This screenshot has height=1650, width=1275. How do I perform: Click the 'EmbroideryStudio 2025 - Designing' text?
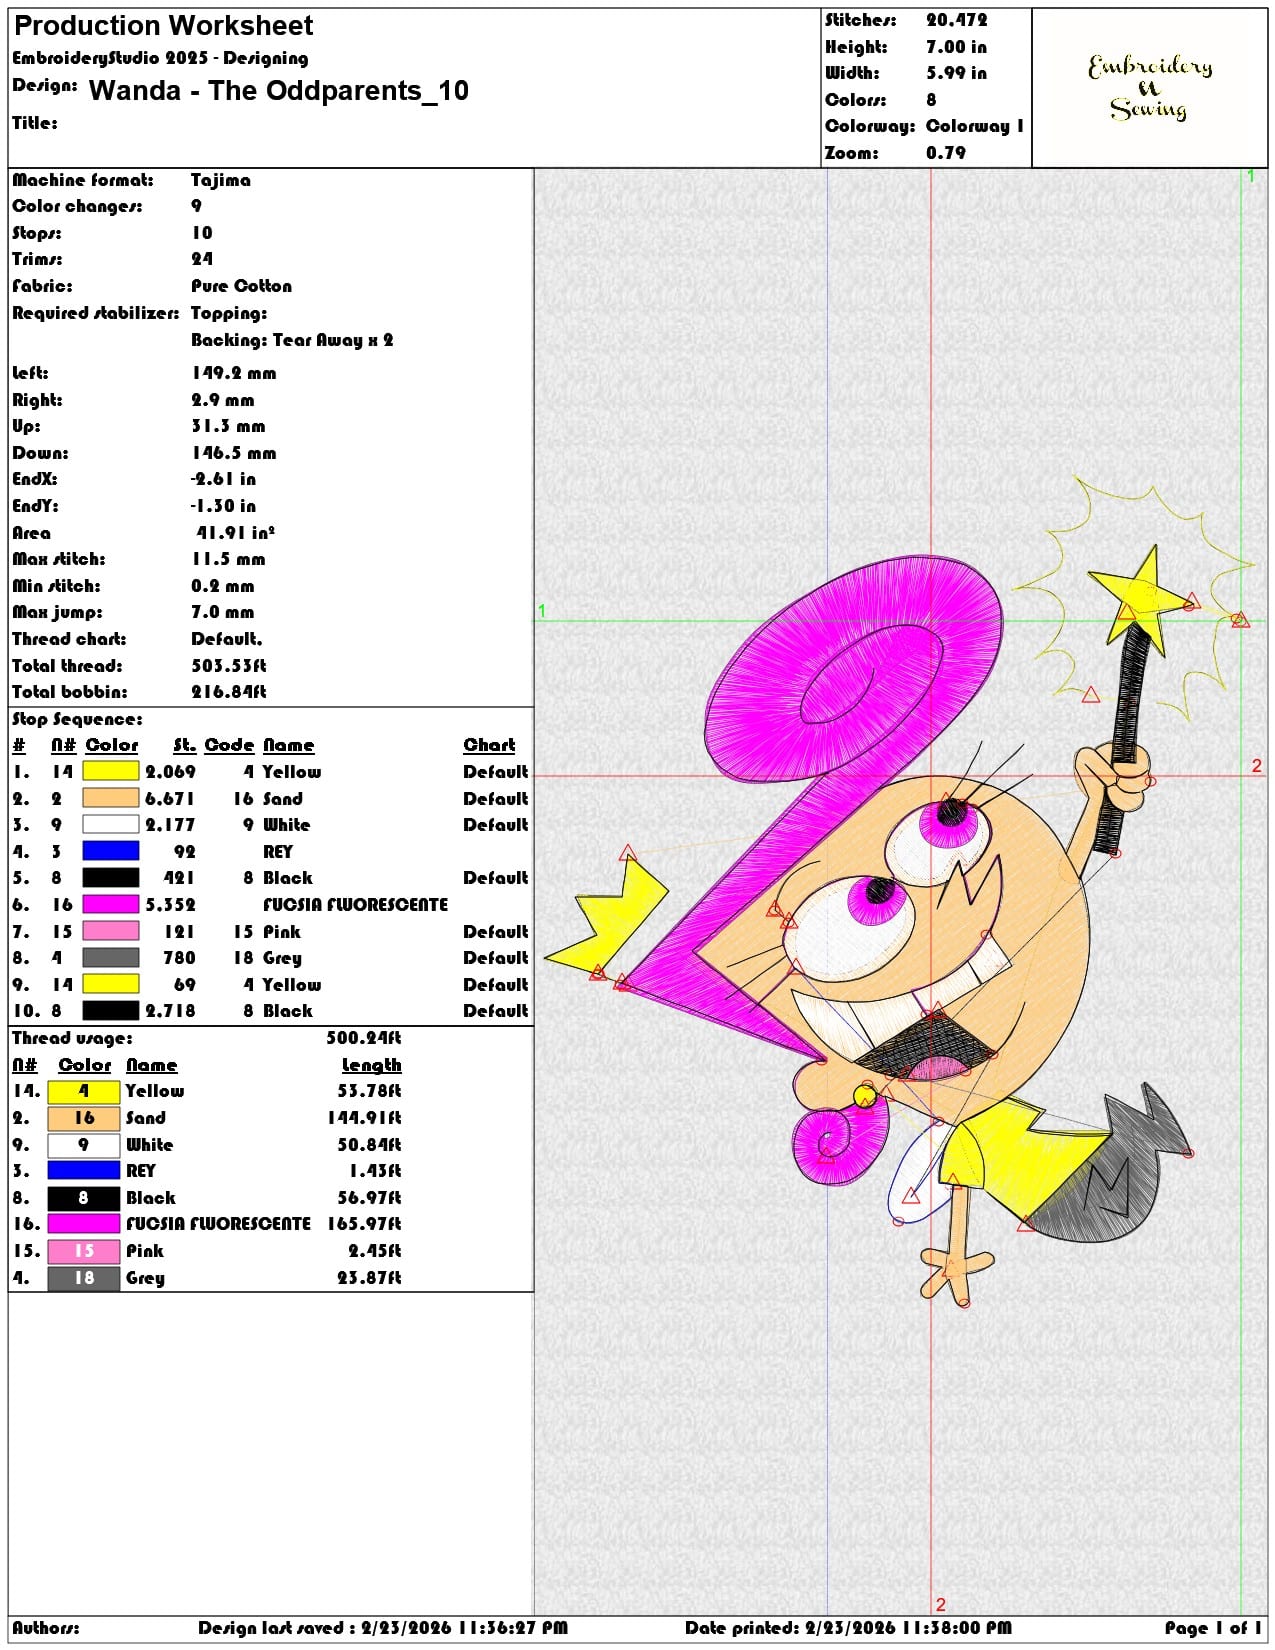tap(160, 58)
